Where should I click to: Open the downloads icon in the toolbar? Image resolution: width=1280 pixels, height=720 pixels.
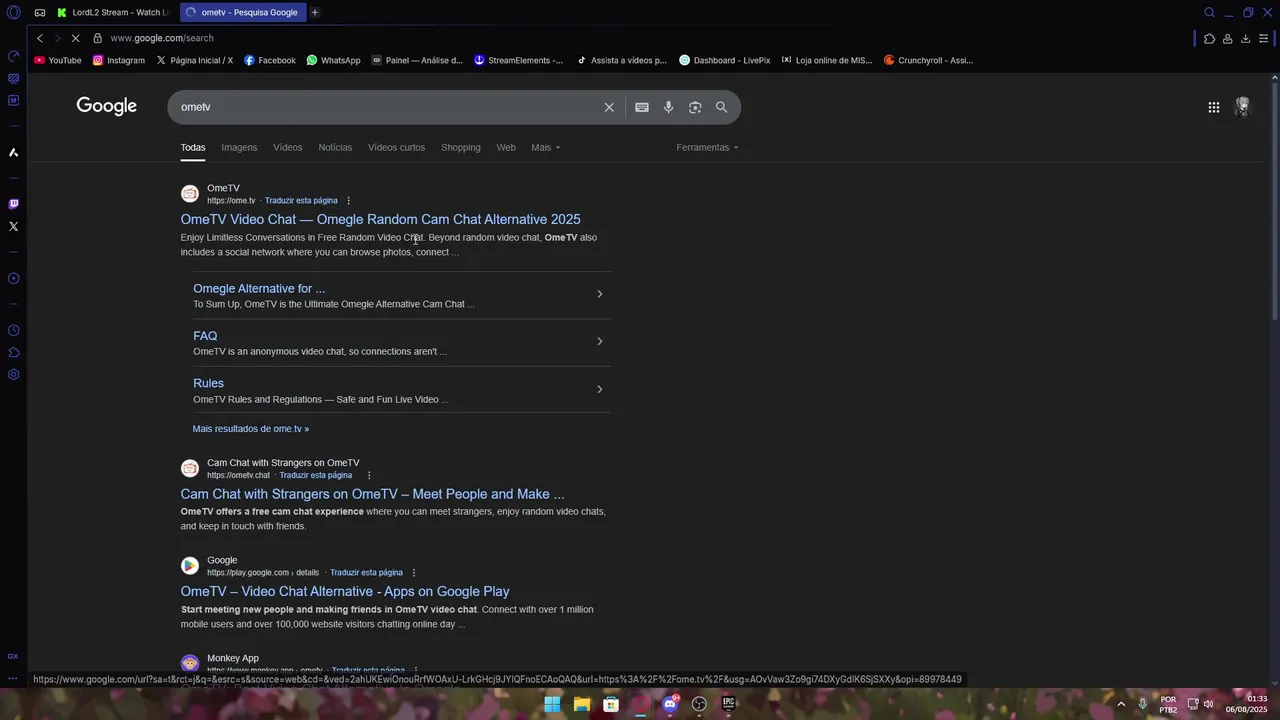tap(1245, 39)
